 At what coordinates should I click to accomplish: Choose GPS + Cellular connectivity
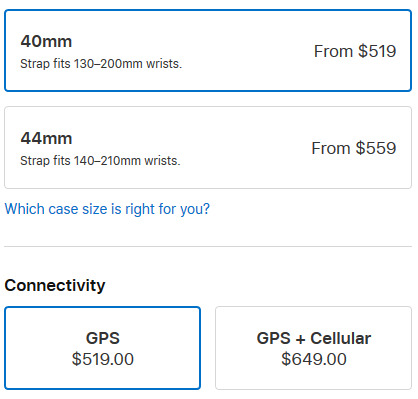tap(314, 348)
